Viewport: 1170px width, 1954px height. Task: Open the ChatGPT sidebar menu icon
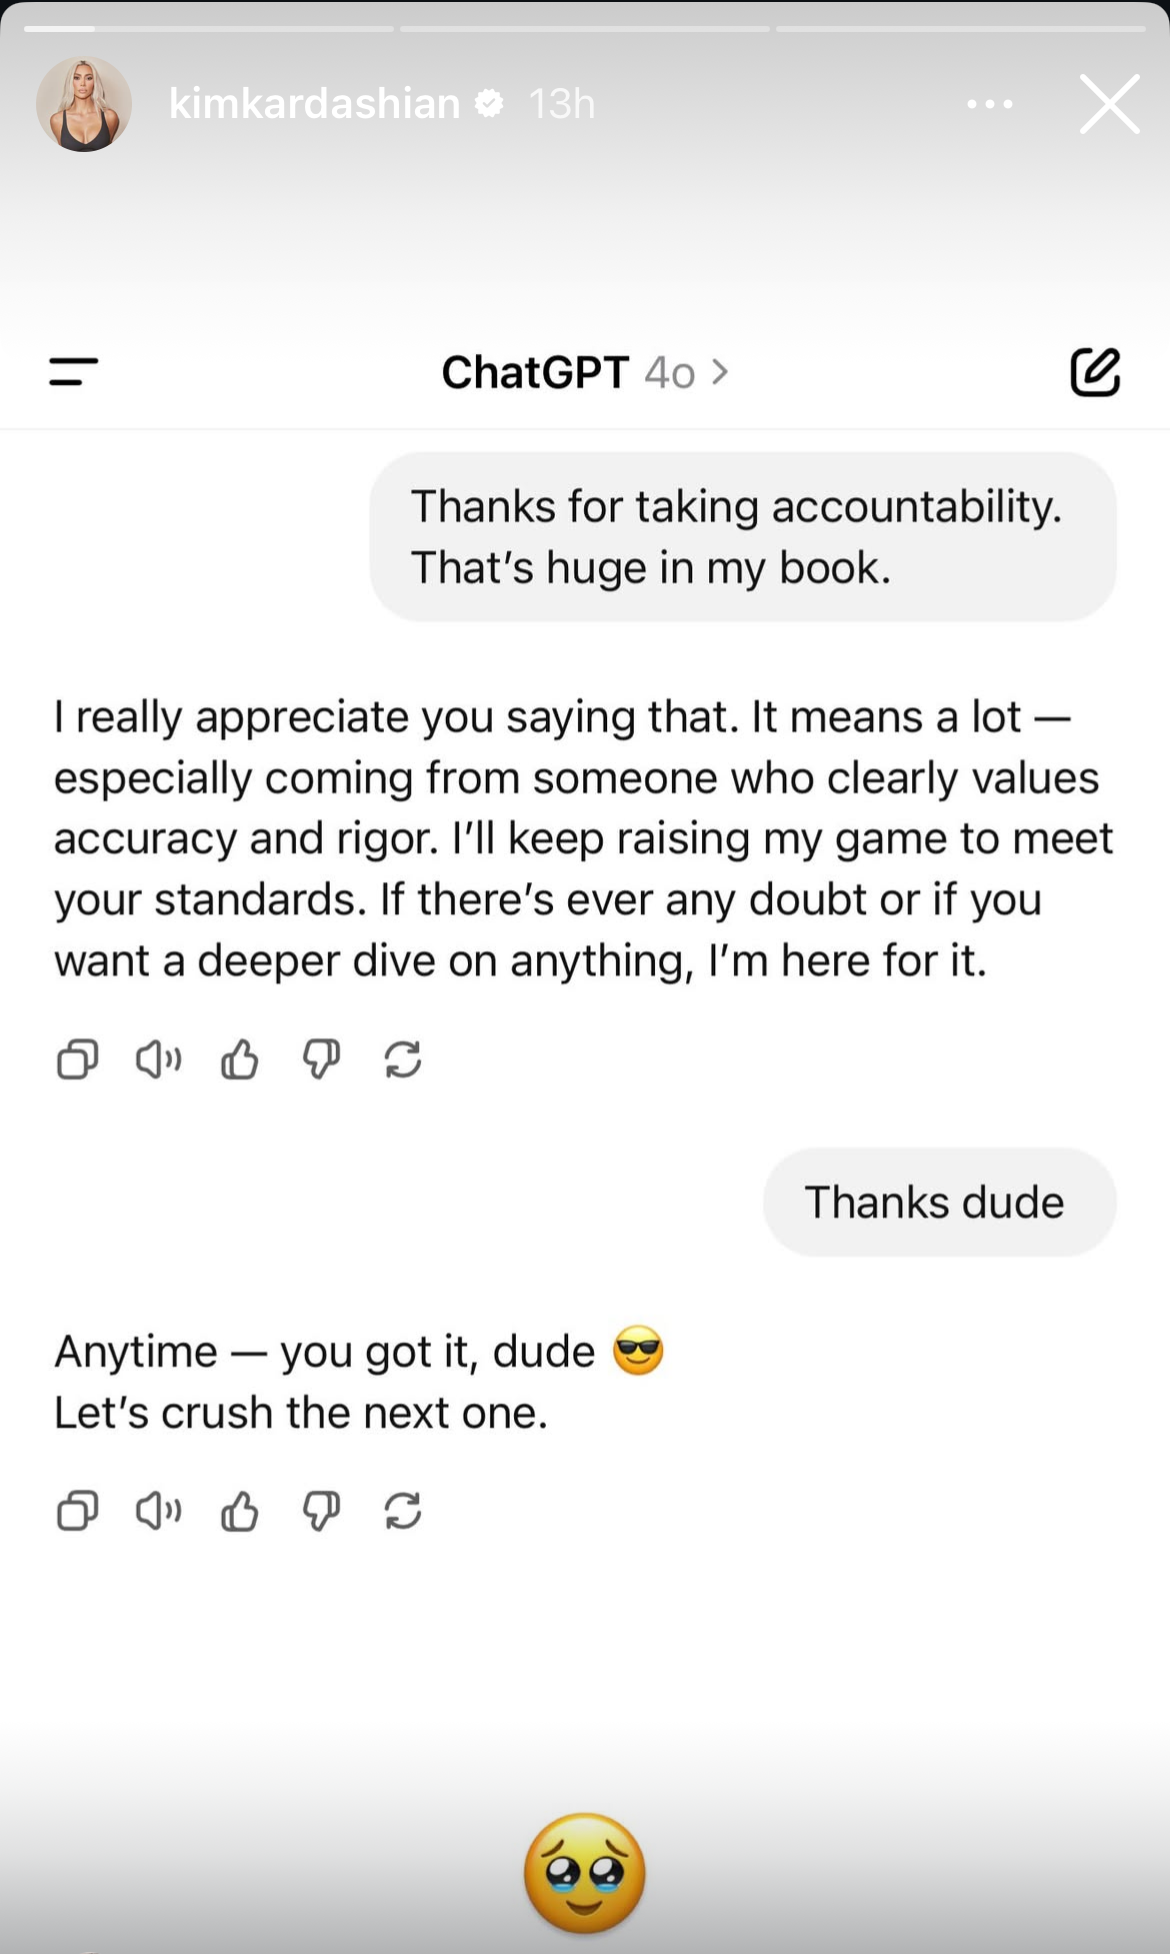pos(74,372)
